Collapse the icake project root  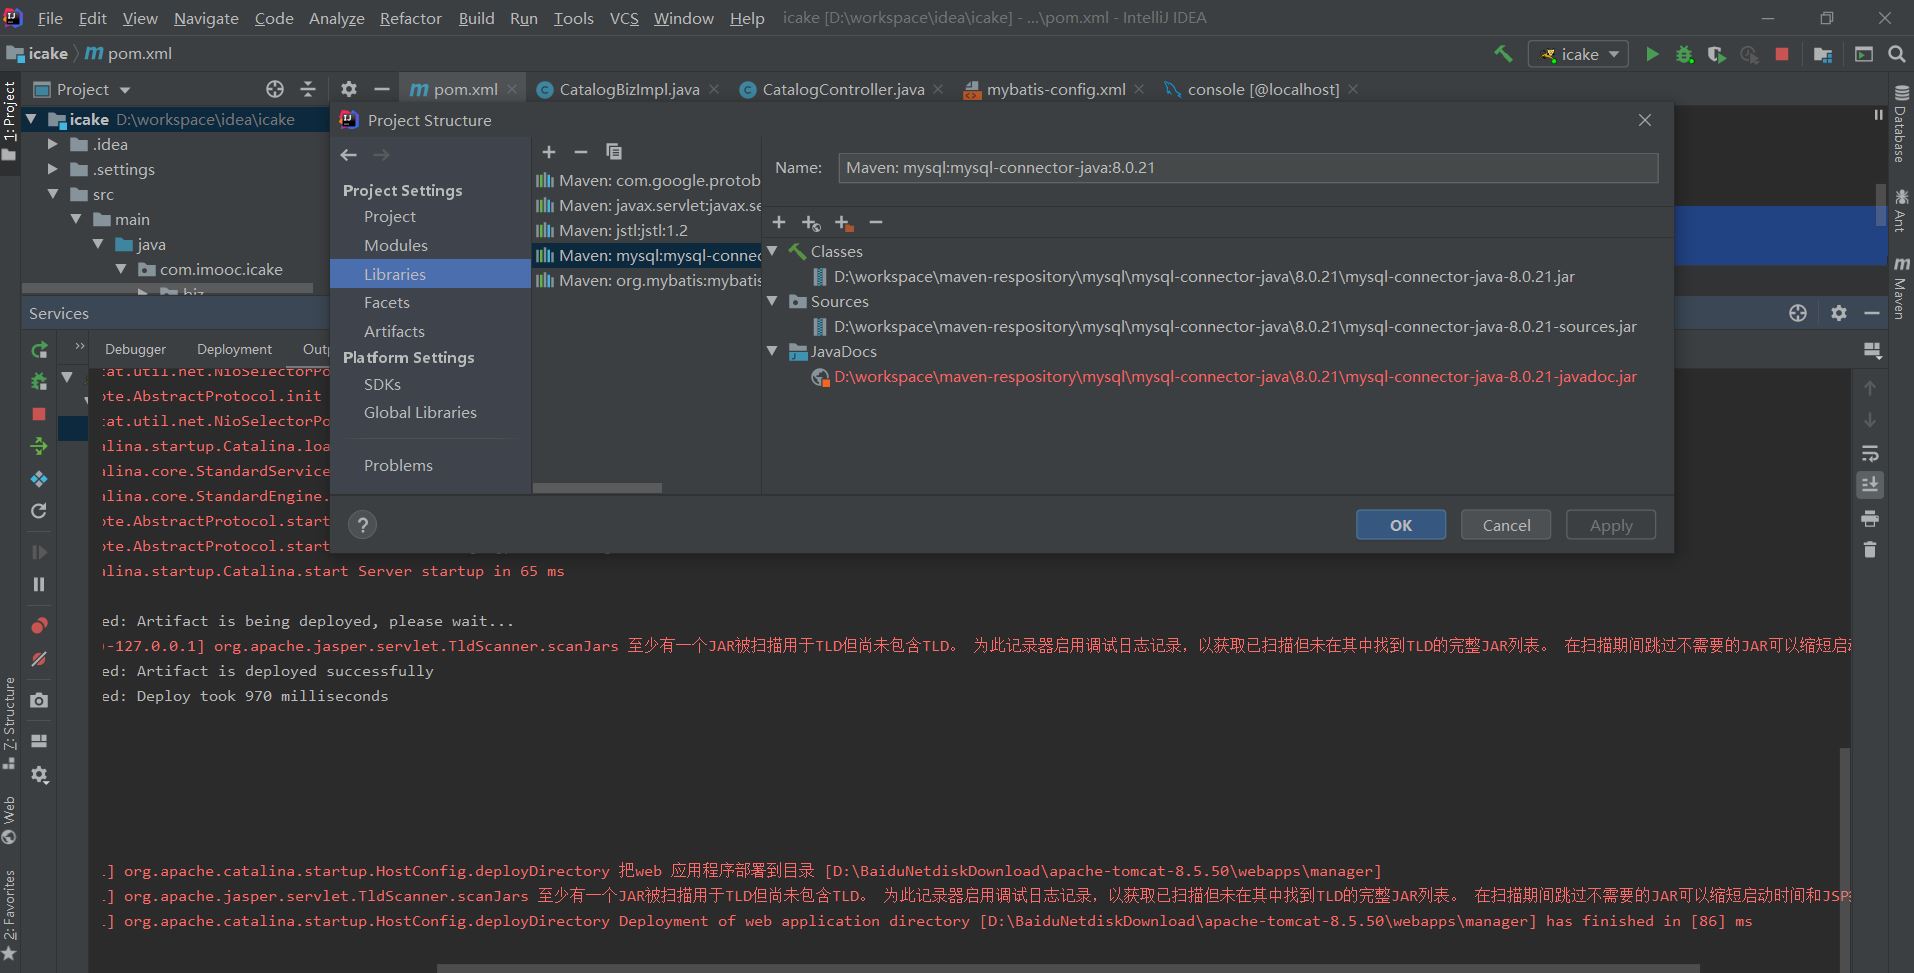tap(31, 119)
